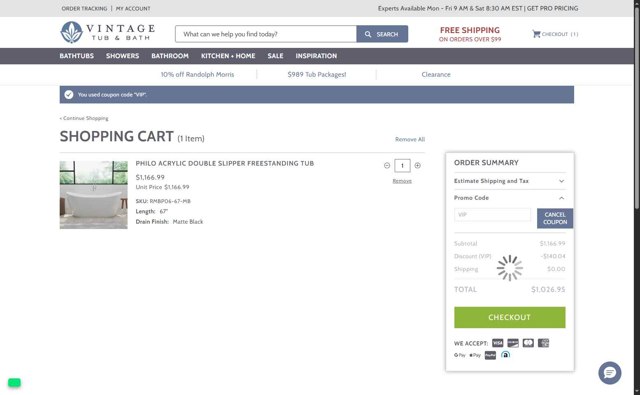Open the live chat bubble icon
The width and height of the screenshot is (640, 395).
click(610, 373)
